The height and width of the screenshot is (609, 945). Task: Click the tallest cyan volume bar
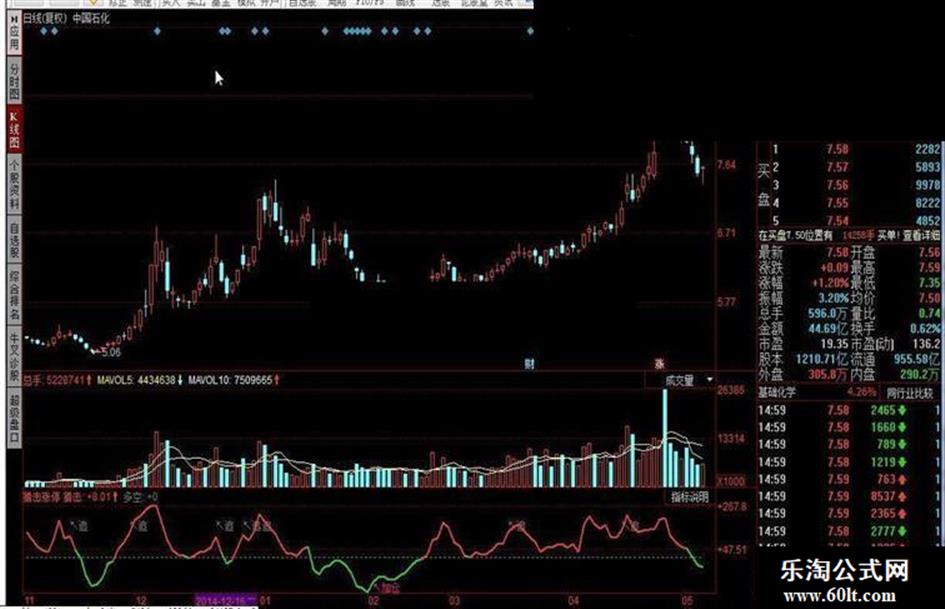pyautogui.click(x=665, y=438)
